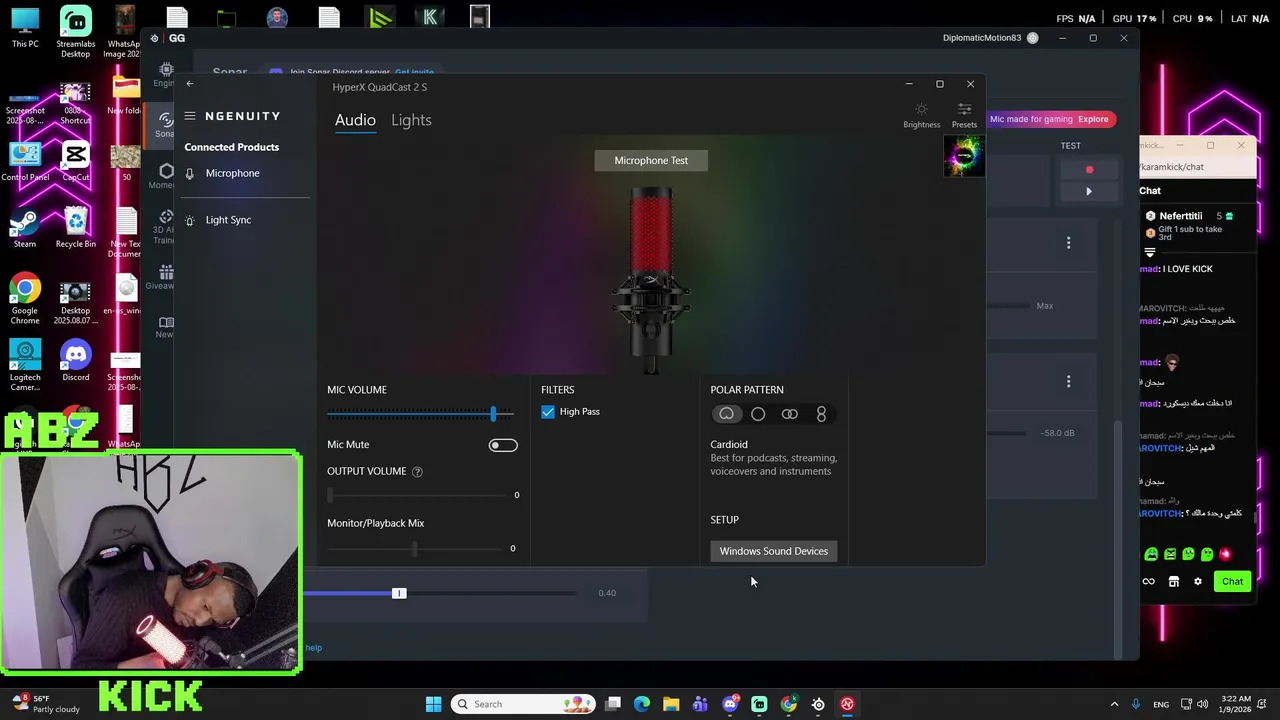Open Google Chrome from the taskbar

click(789, 704)
